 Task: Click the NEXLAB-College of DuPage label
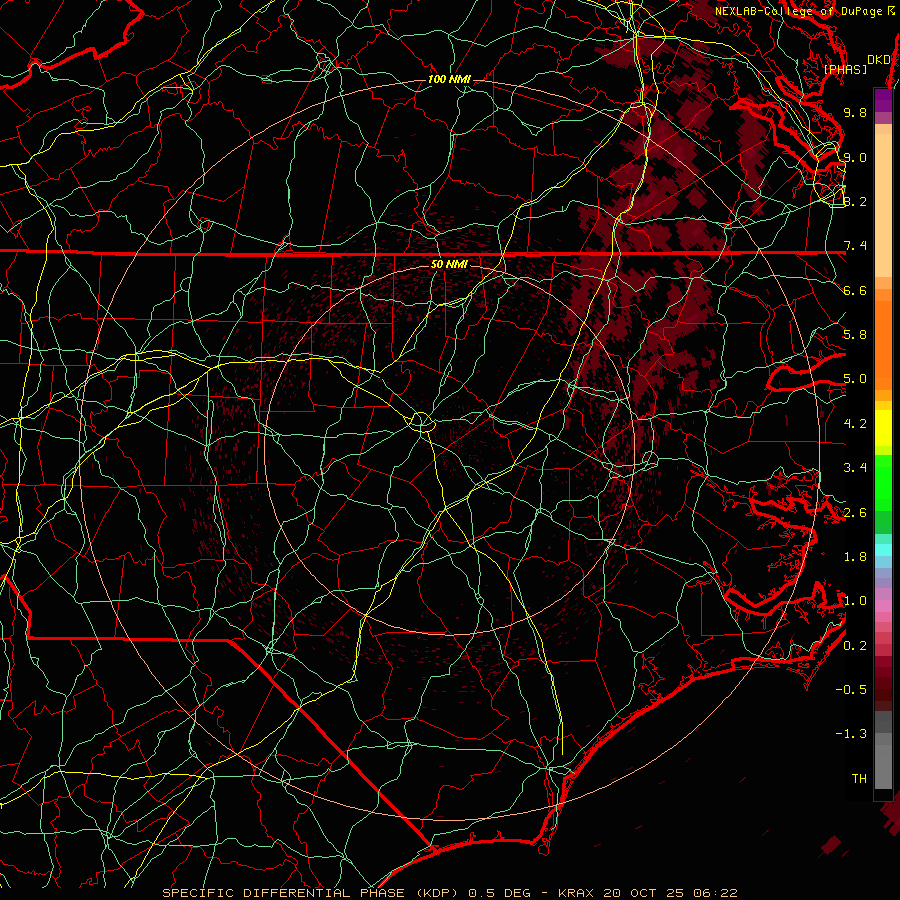point(805,11)
